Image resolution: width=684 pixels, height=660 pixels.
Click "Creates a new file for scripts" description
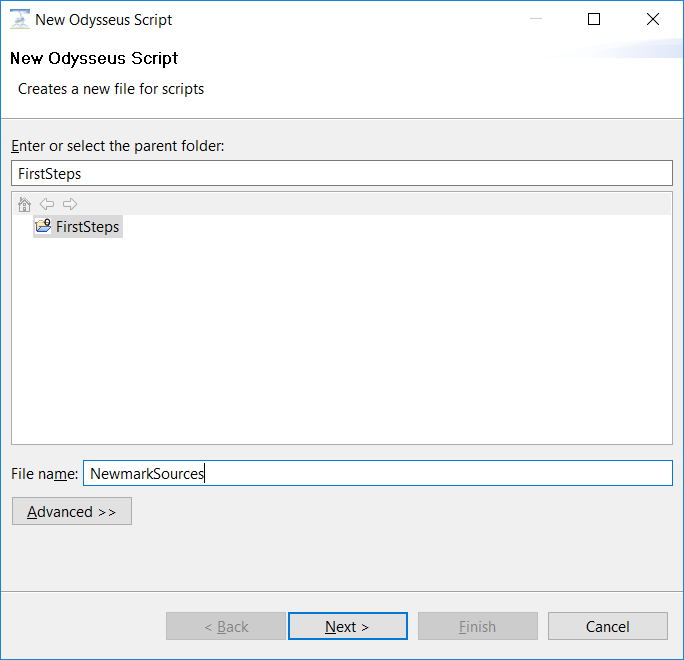[x=111, y=89]
